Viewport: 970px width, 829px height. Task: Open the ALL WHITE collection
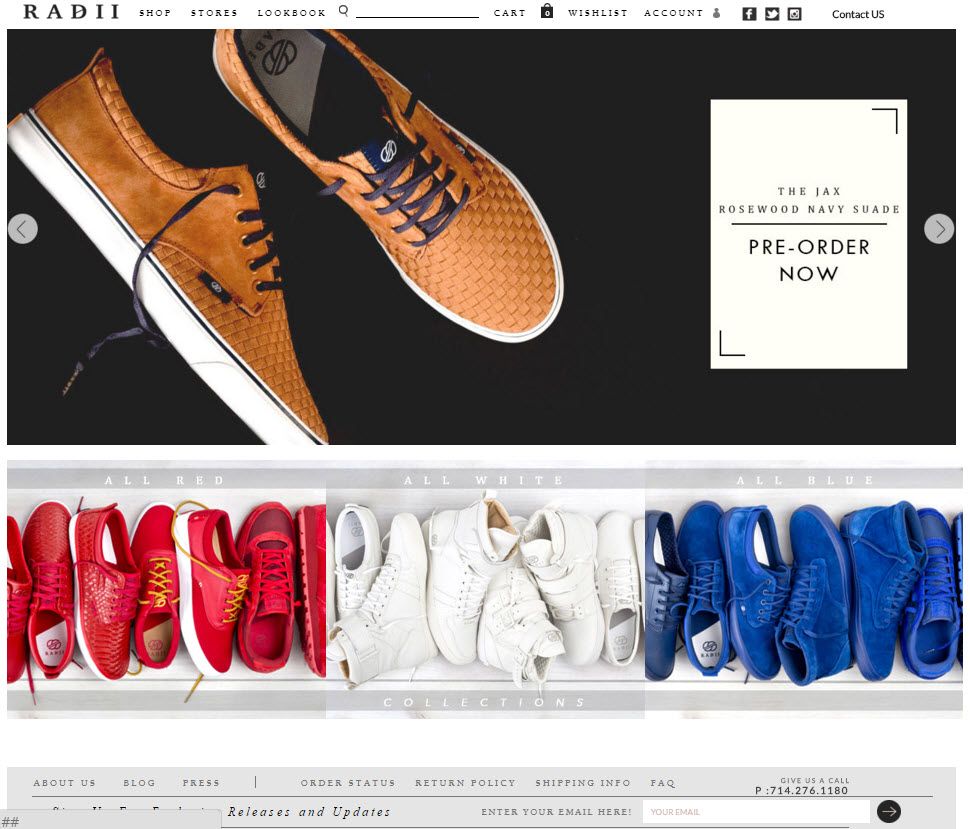click(486, 589)
